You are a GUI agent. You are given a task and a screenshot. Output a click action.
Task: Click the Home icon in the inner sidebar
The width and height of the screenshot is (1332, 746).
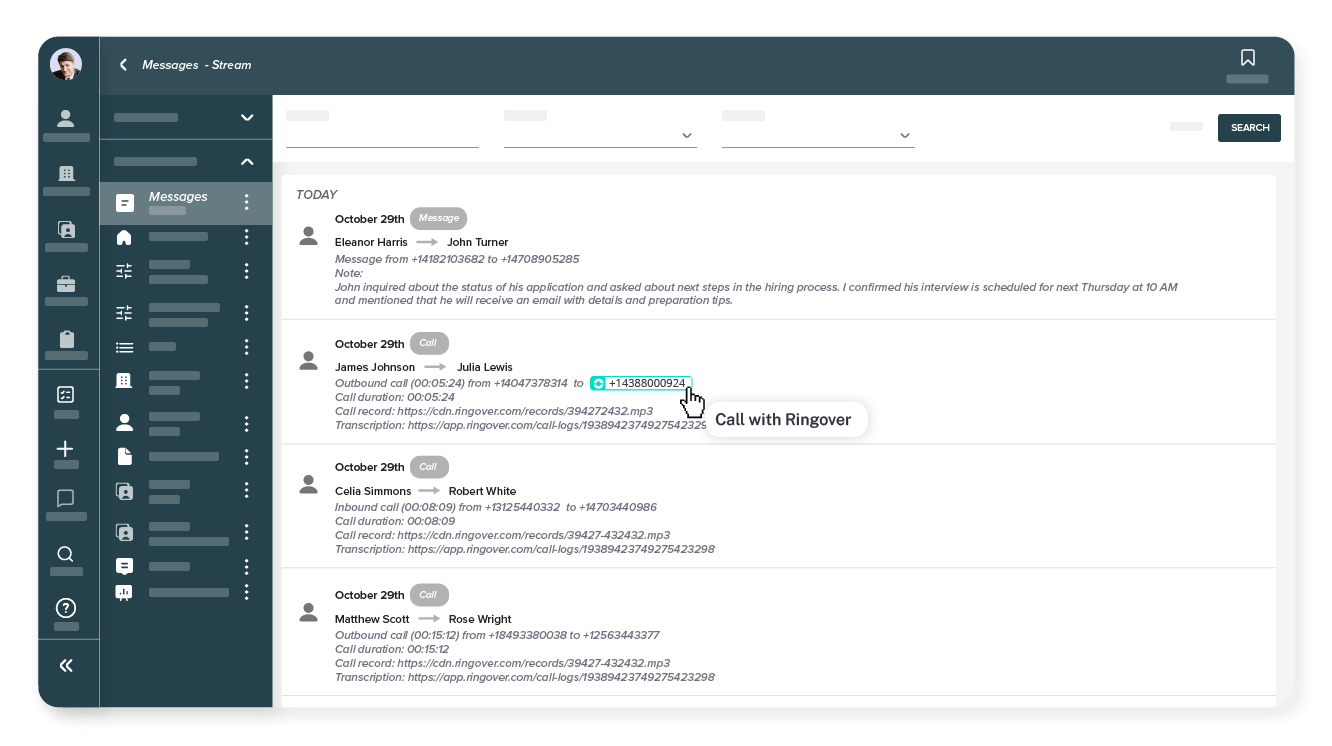tap(125, 237)
